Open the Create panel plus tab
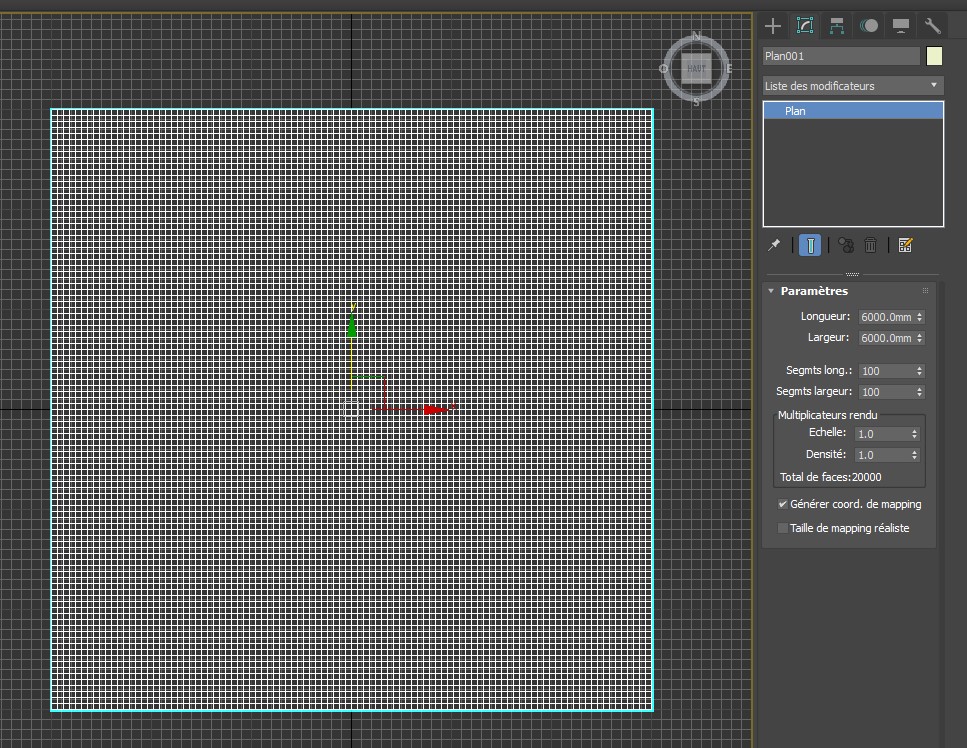The width and height of the screenshot is (967, 748). click(x=773, y=26)
